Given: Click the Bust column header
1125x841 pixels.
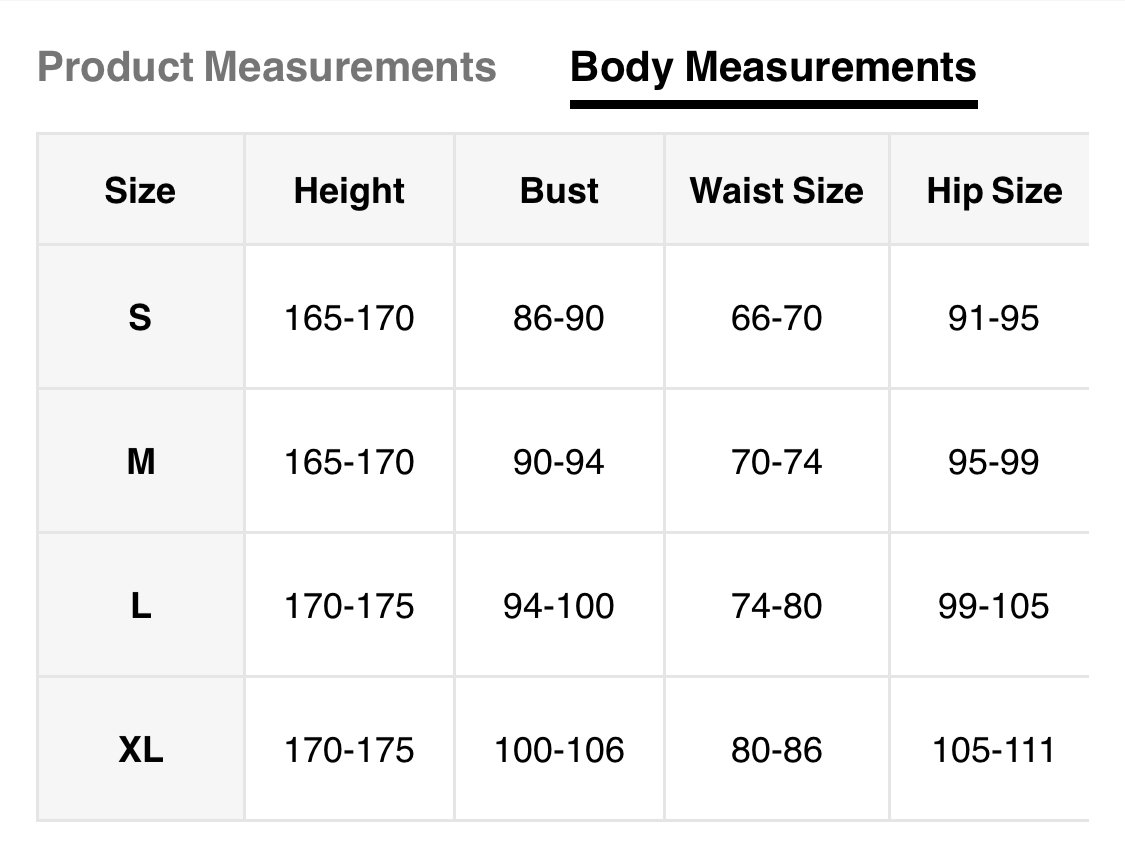Looking at the screenshot, I should click(x=559, y=190).
